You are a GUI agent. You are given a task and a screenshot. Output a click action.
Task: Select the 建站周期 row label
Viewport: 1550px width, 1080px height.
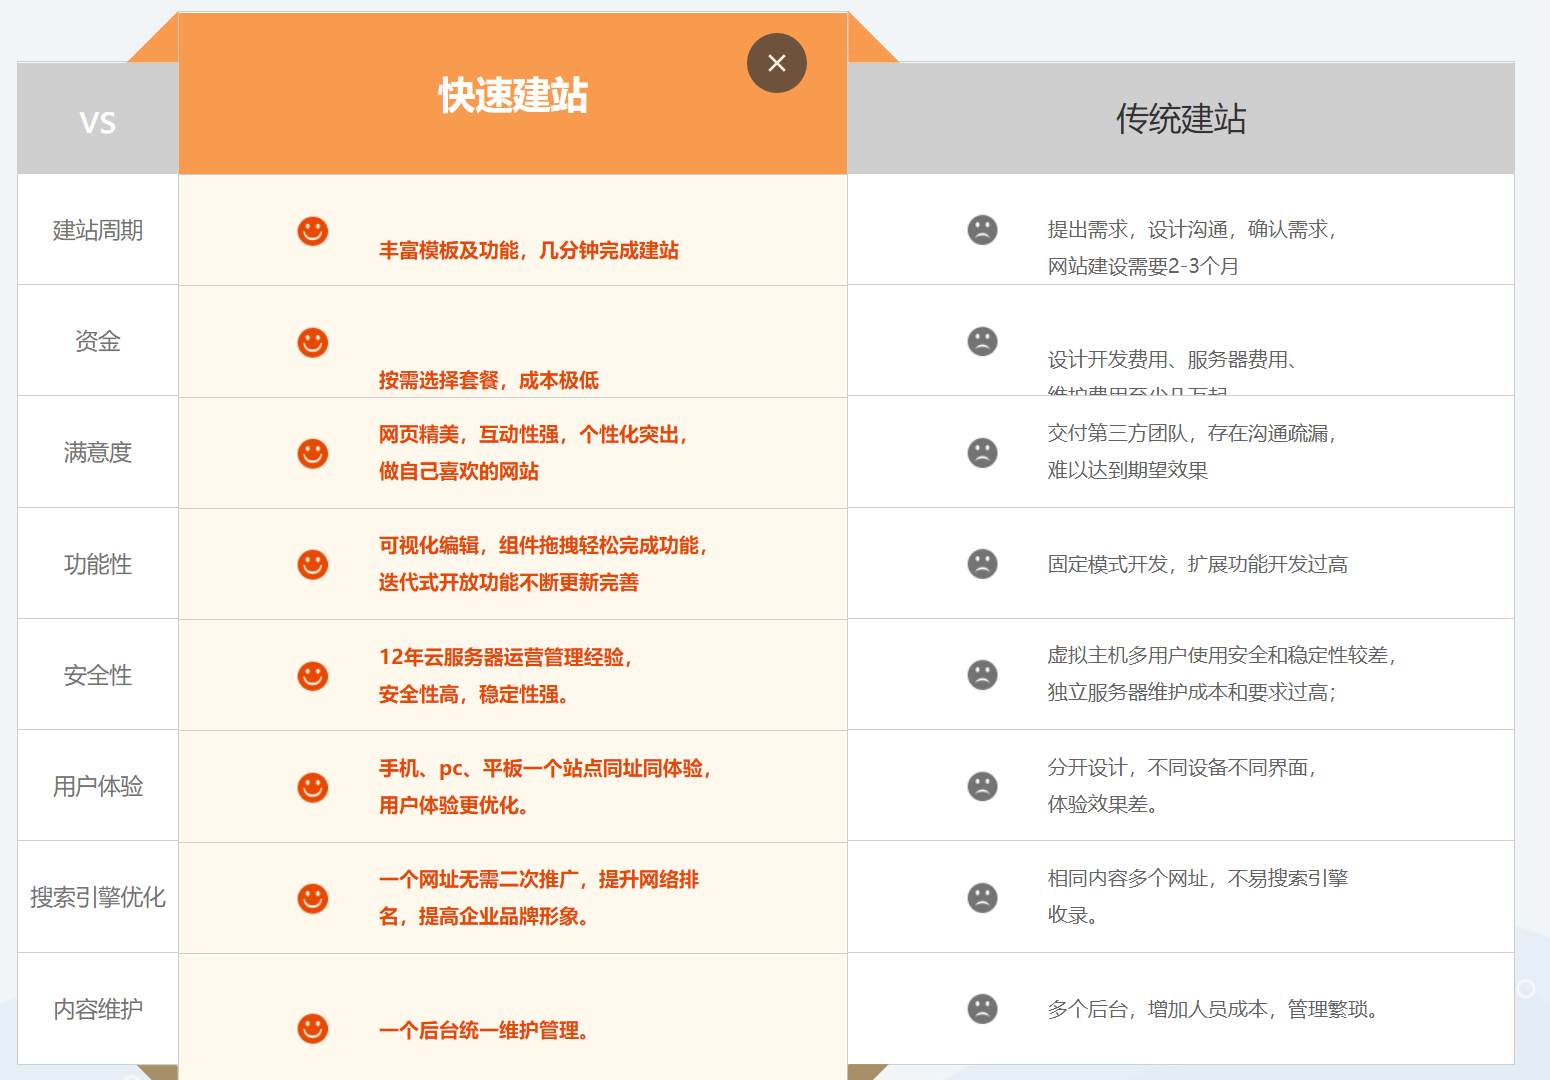98,230
